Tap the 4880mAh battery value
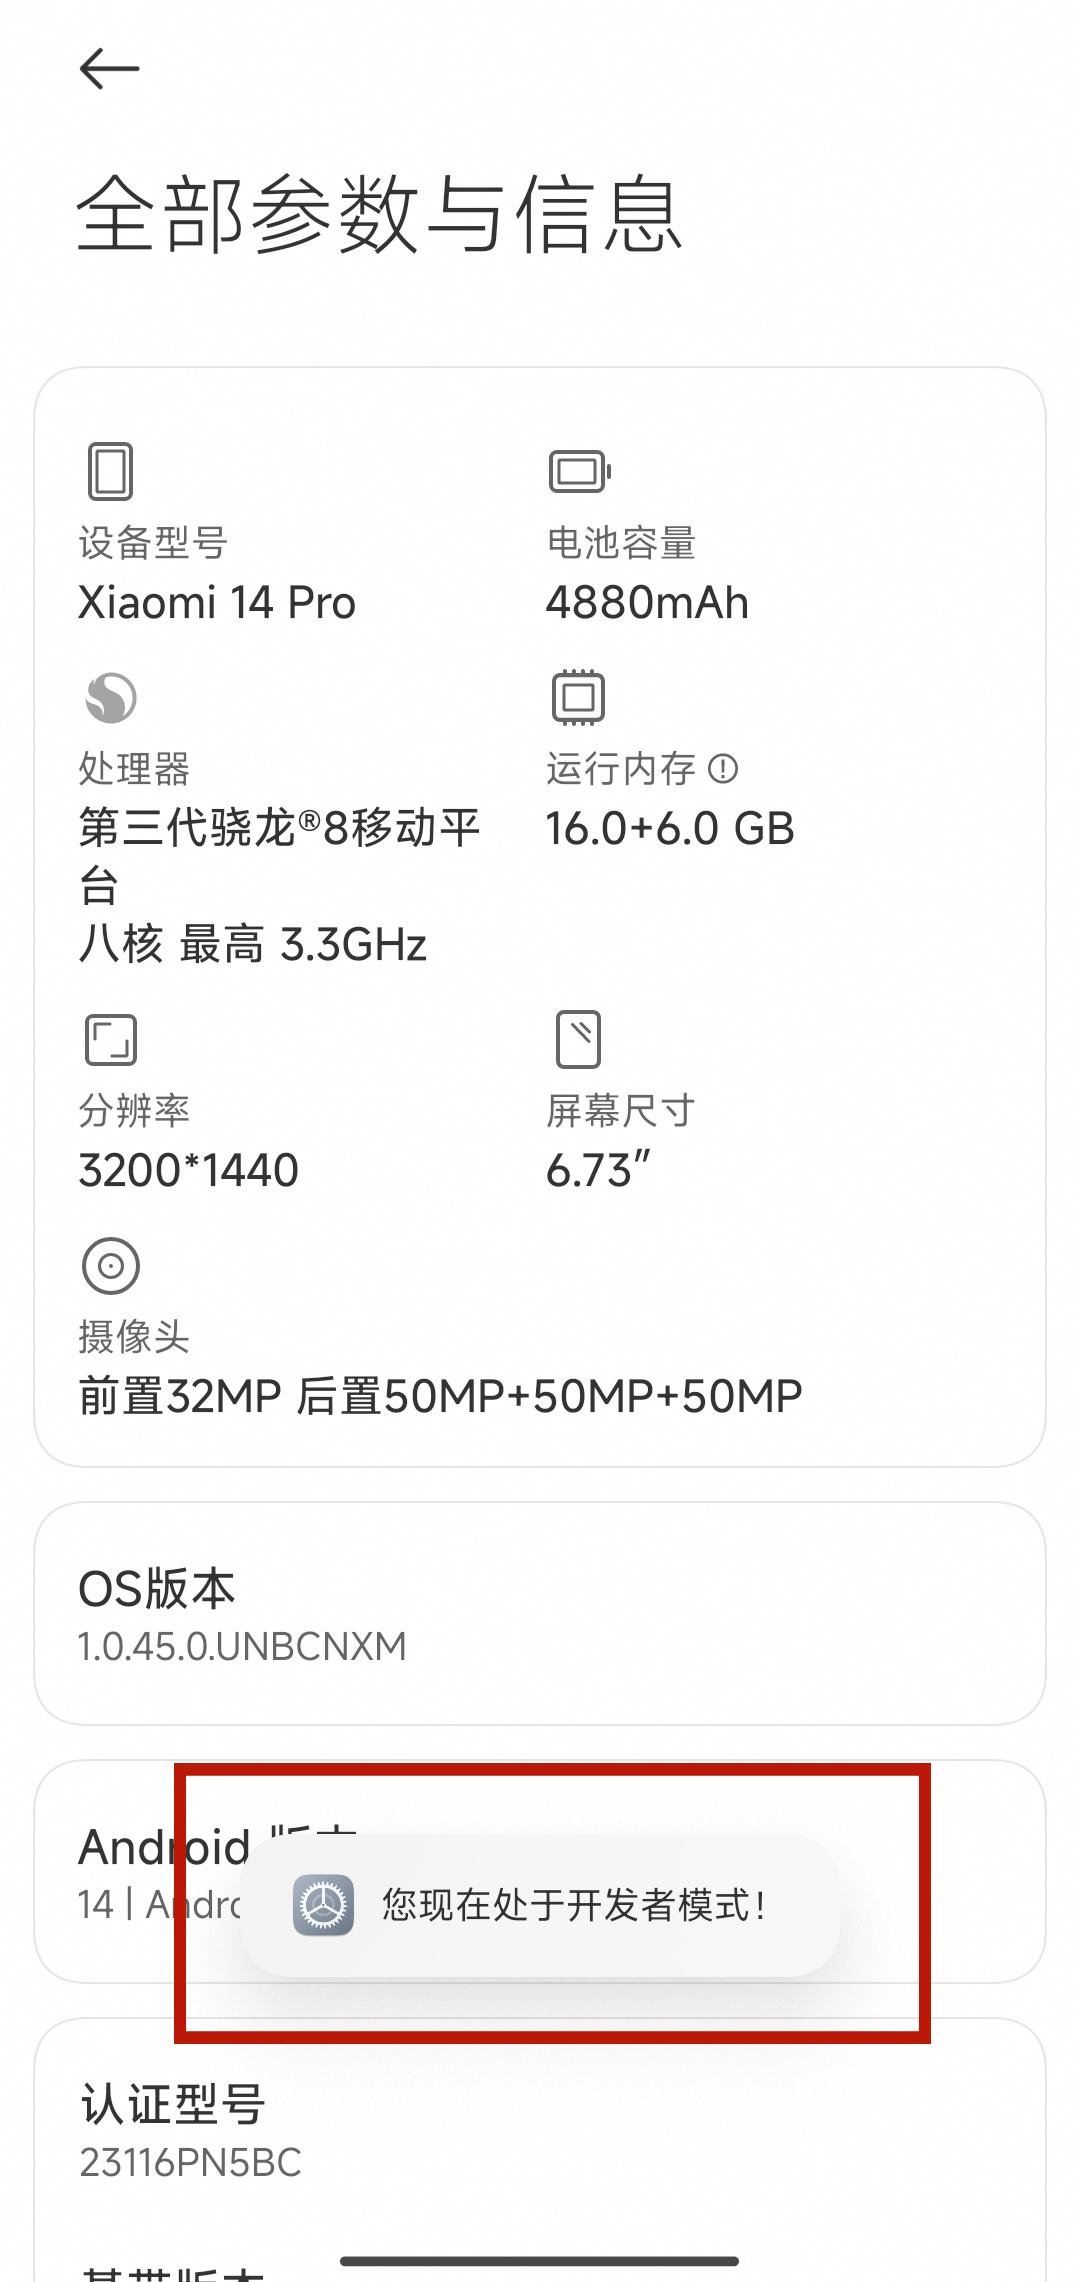This screenshot has height=2282, width=1080. coord(647,603)
